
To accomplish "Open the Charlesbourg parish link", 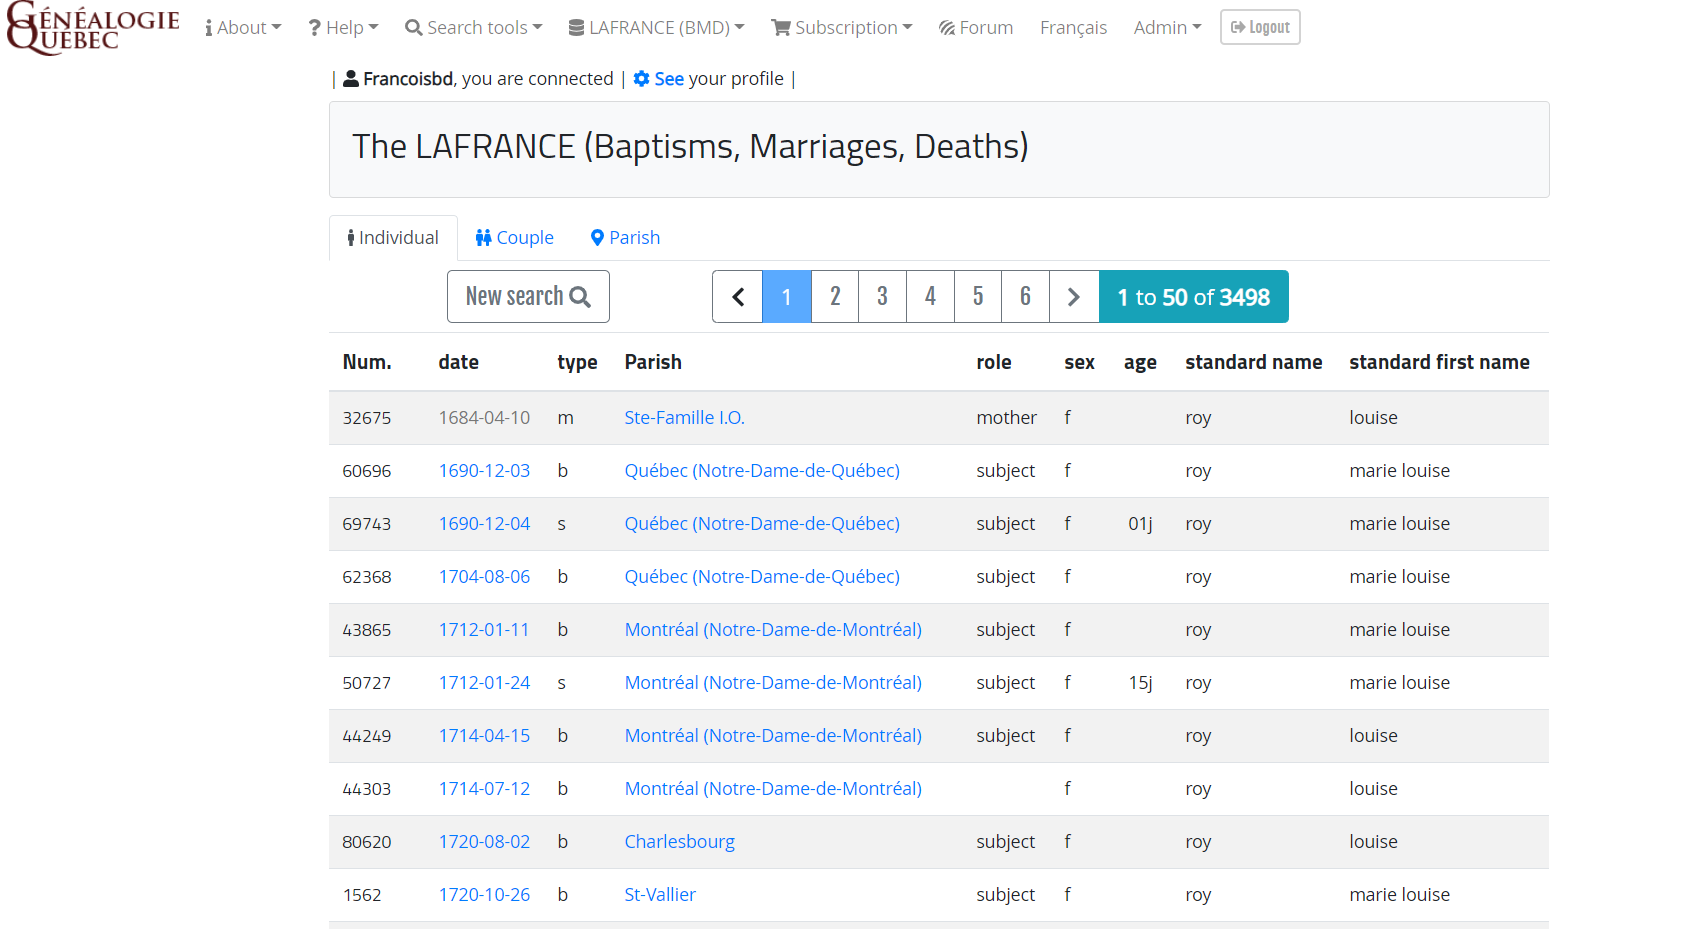I will tap(680, 842).
